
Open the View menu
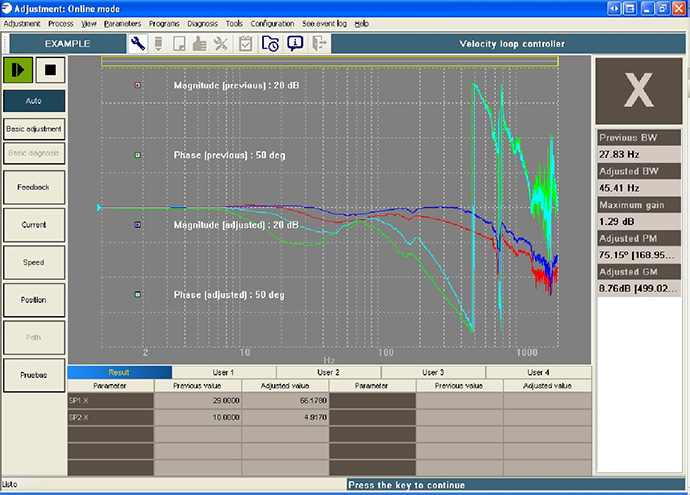pos(89,24)
